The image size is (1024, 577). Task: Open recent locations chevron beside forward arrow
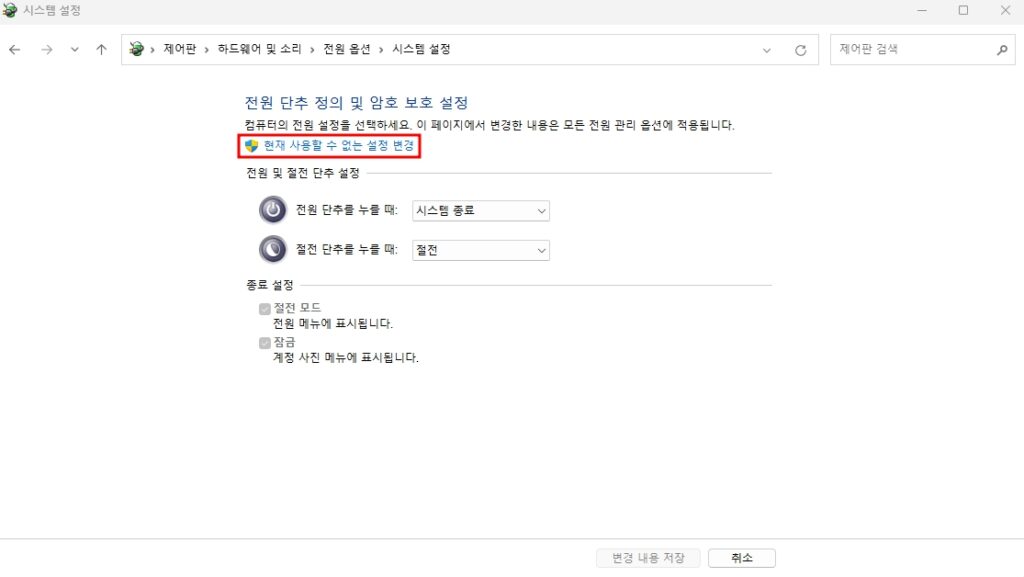(x=74, y=50)
